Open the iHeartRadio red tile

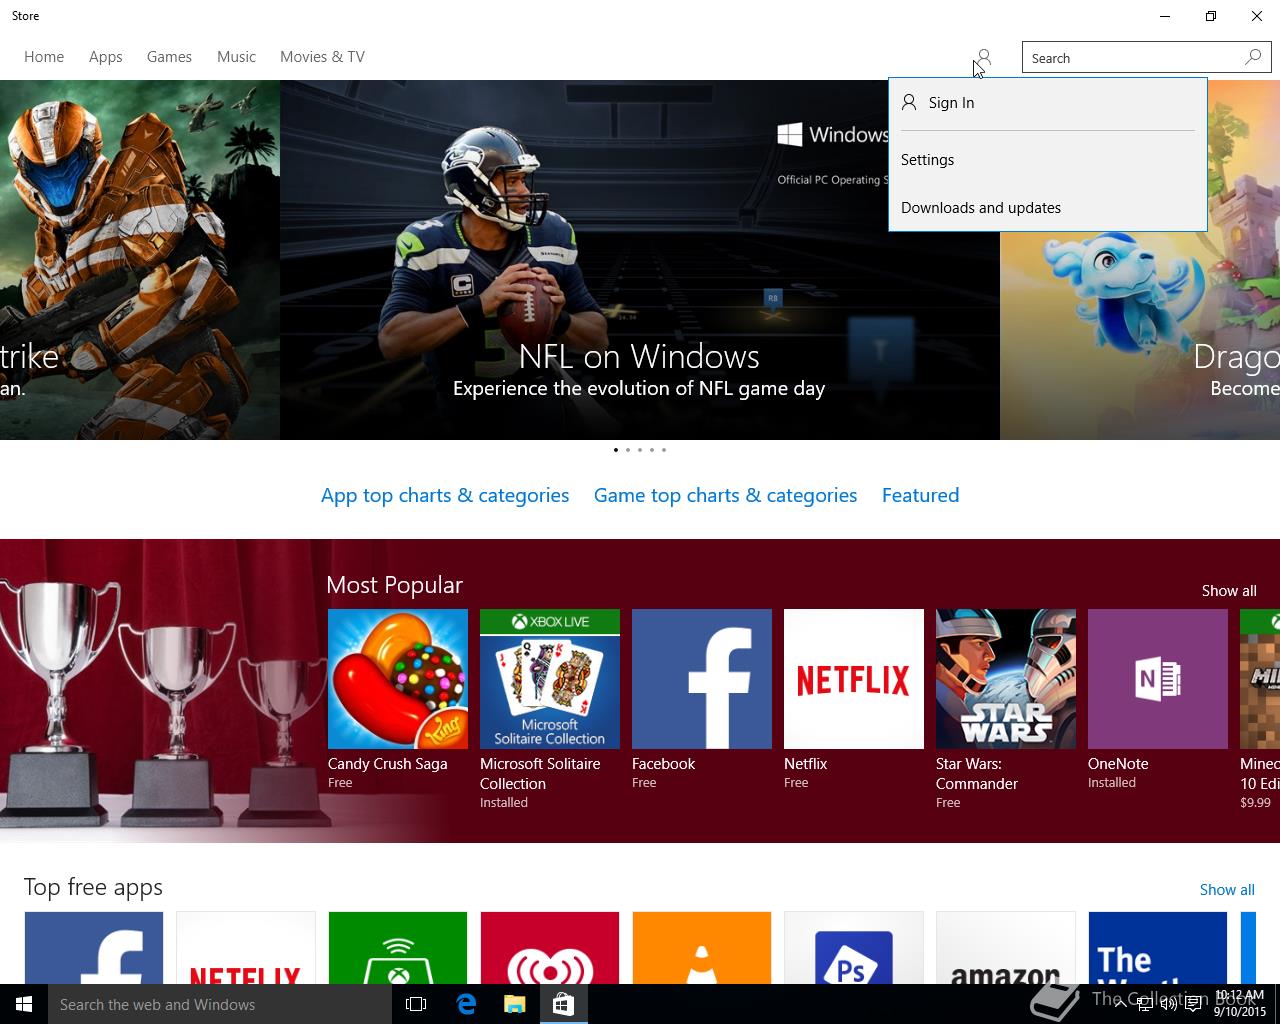pos(550,947)
